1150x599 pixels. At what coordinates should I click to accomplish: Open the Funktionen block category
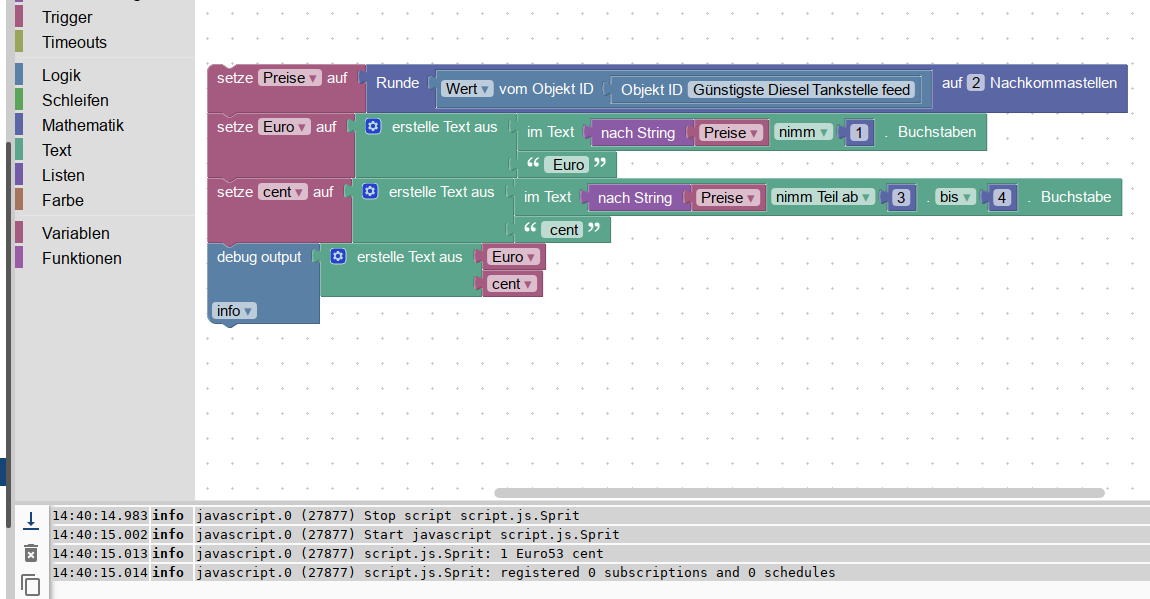click(x=81, y=257)
